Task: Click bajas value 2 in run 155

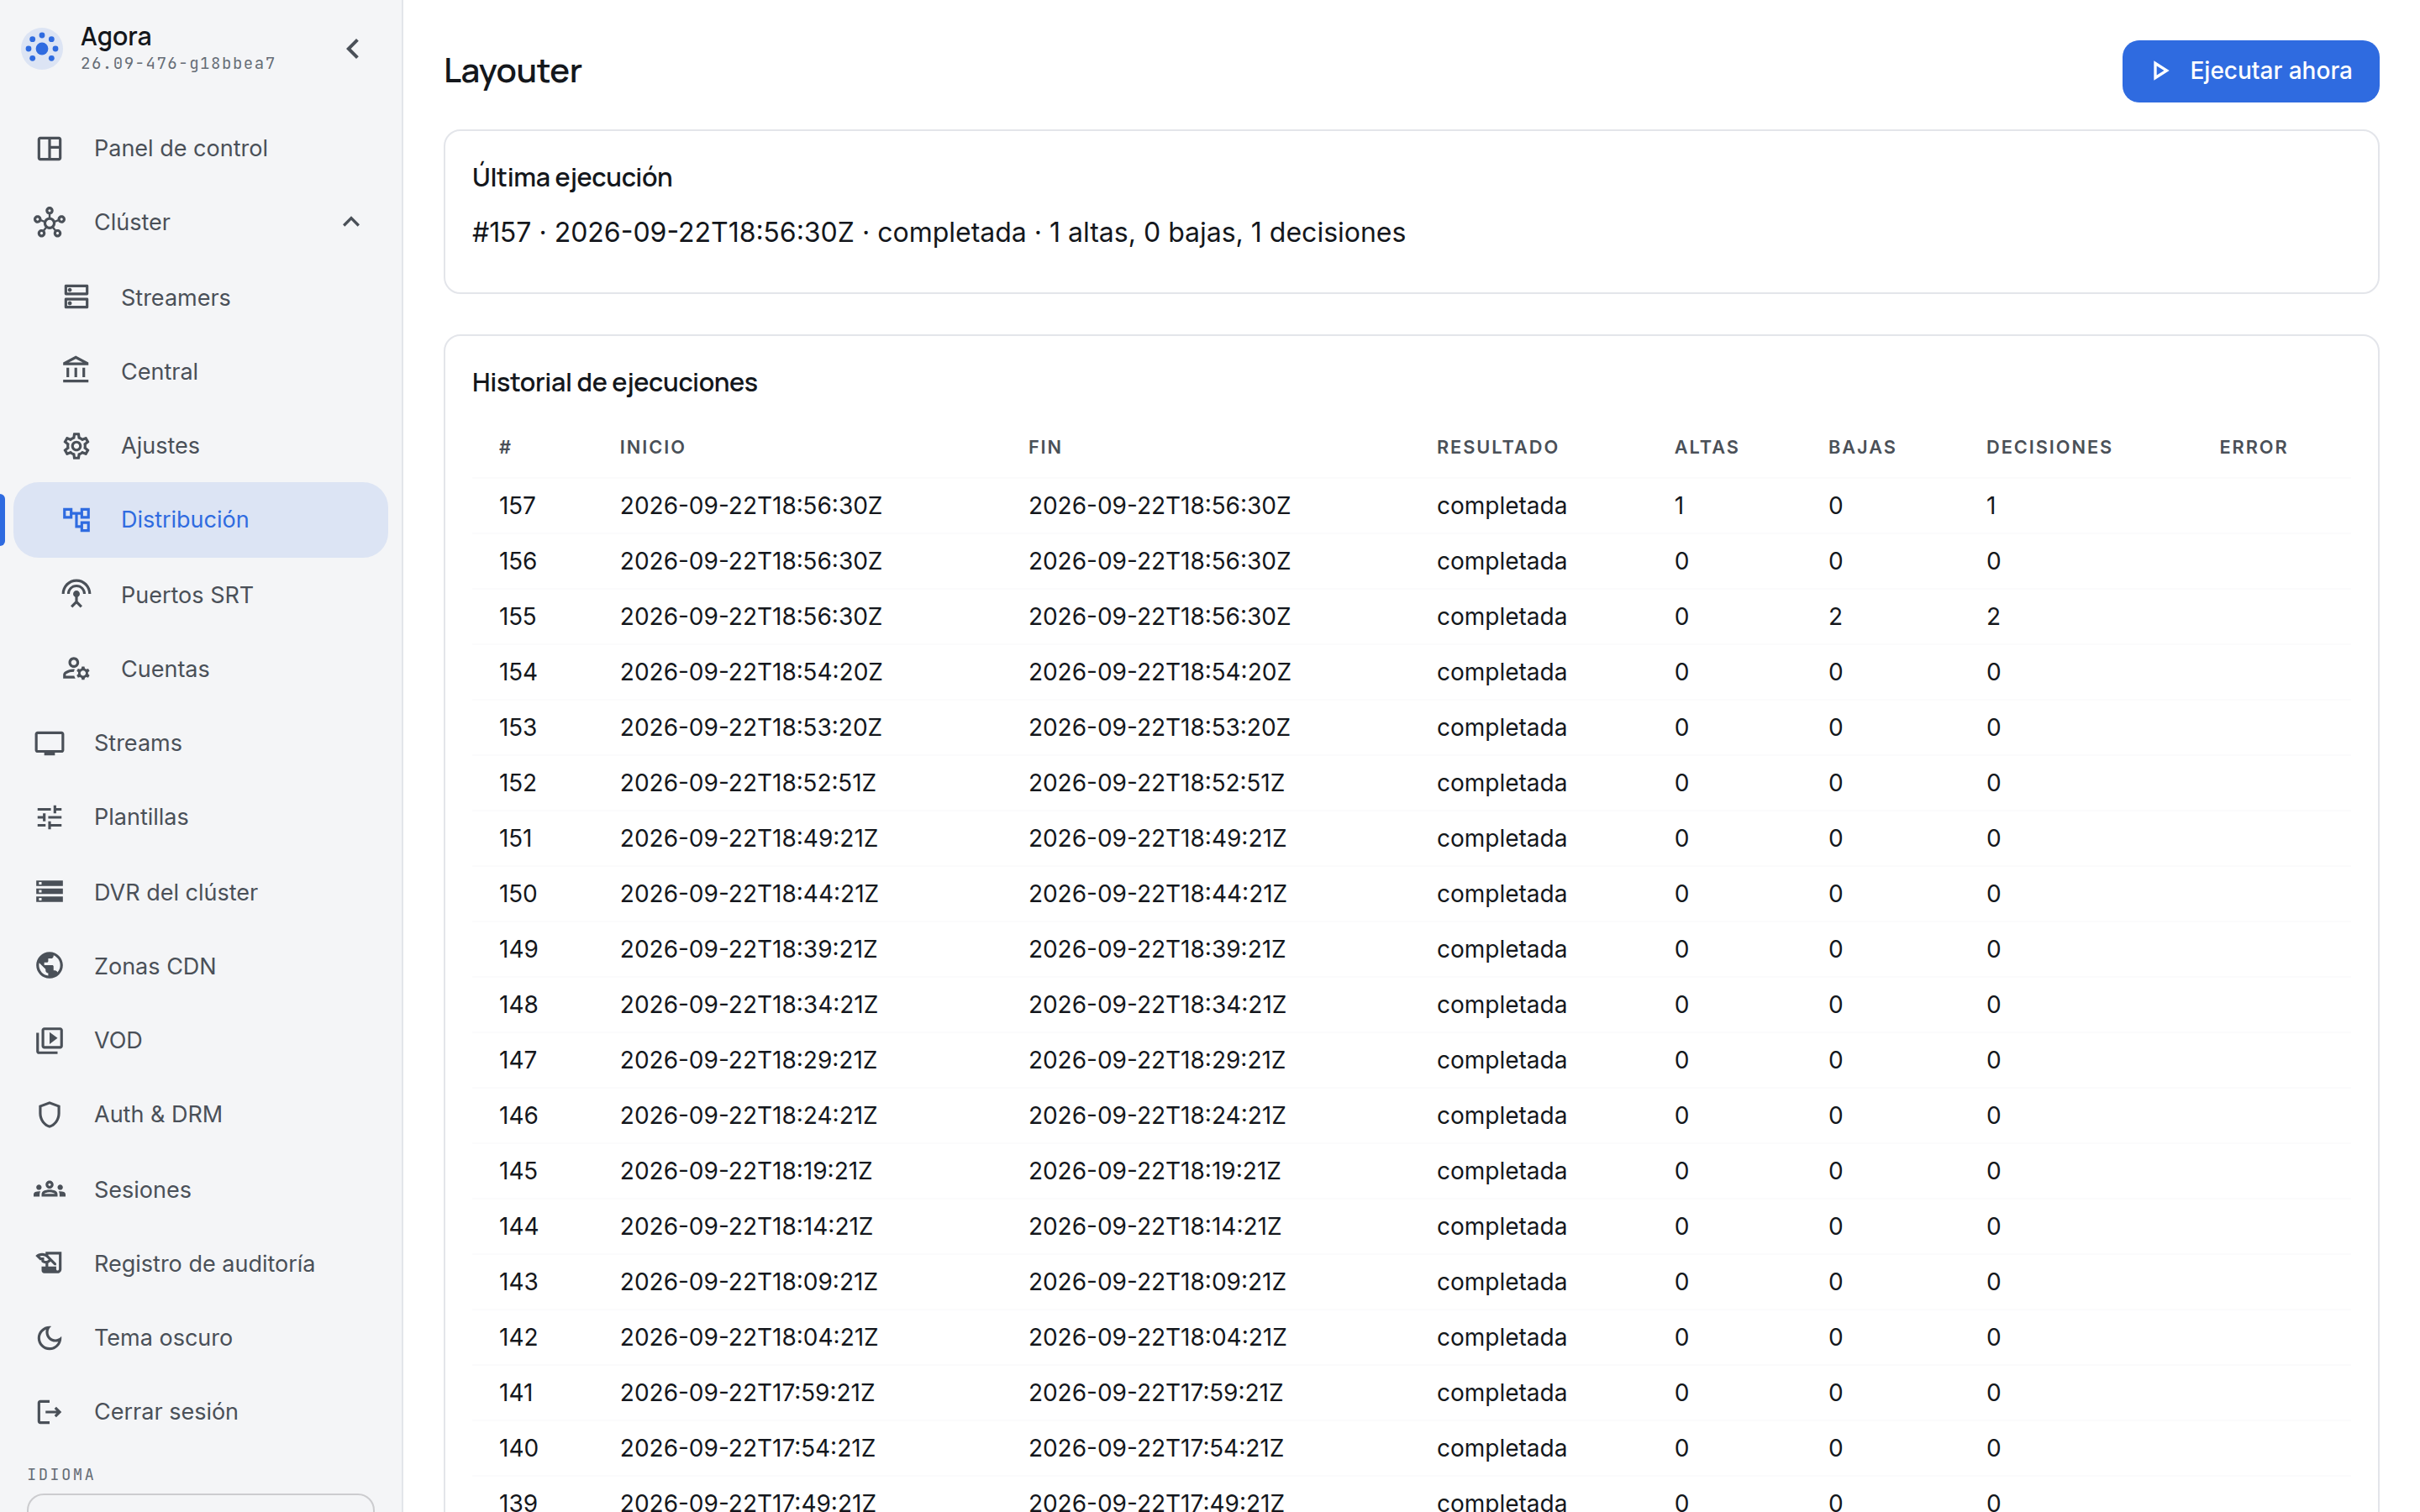Action: click(x=1835, y=616)
